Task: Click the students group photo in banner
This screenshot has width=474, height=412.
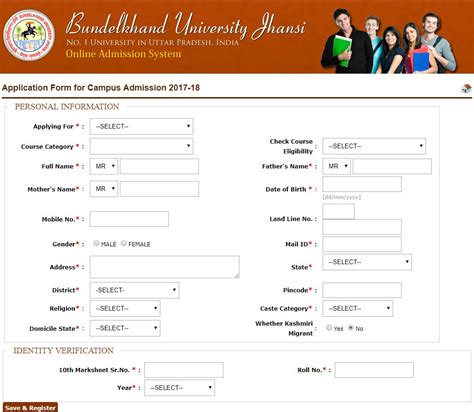Action: tap(389, 41)
